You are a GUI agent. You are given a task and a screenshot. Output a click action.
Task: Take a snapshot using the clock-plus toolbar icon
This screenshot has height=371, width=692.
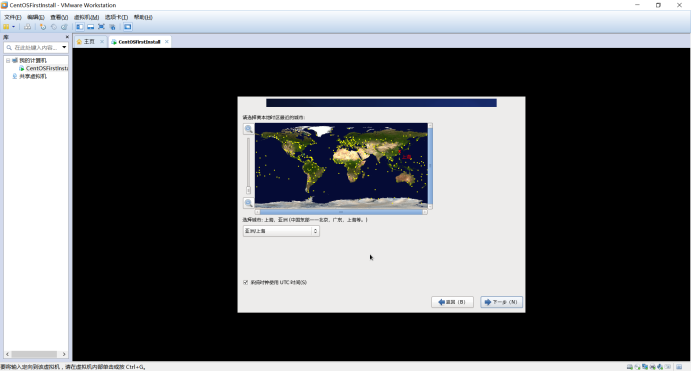coord(43,27)
